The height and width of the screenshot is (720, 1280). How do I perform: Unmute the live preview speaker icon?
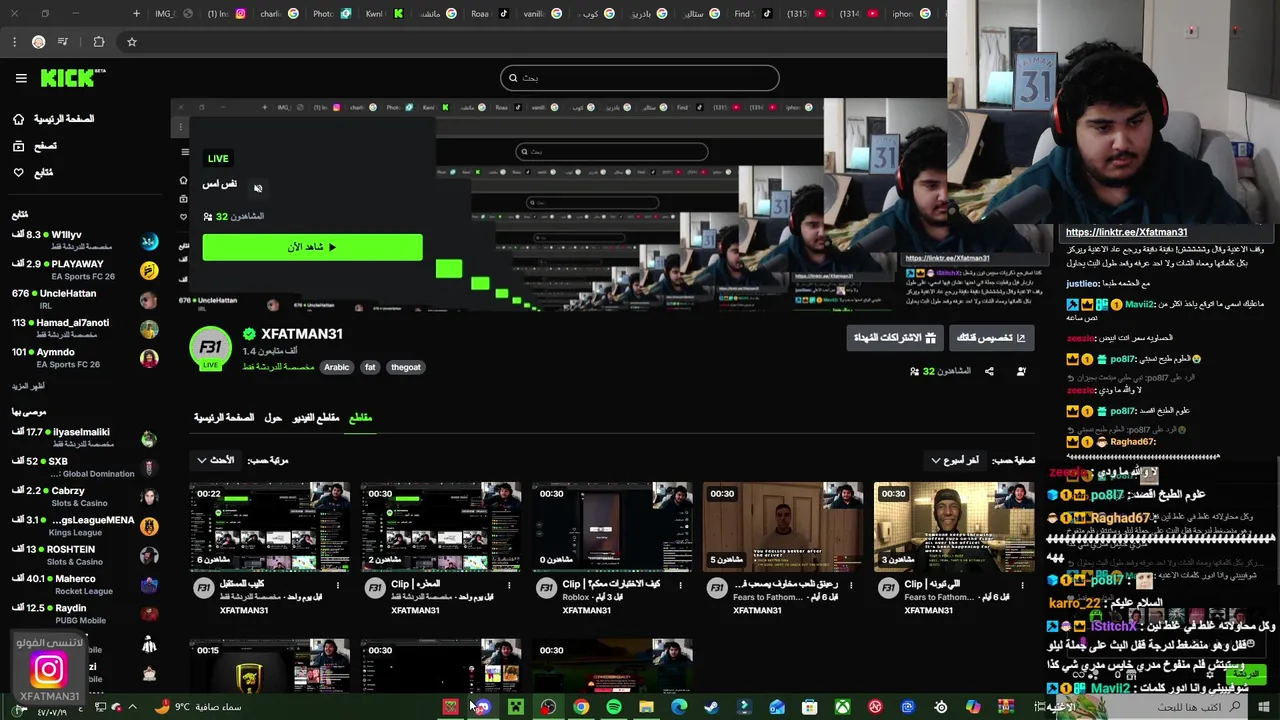[258, 188]
